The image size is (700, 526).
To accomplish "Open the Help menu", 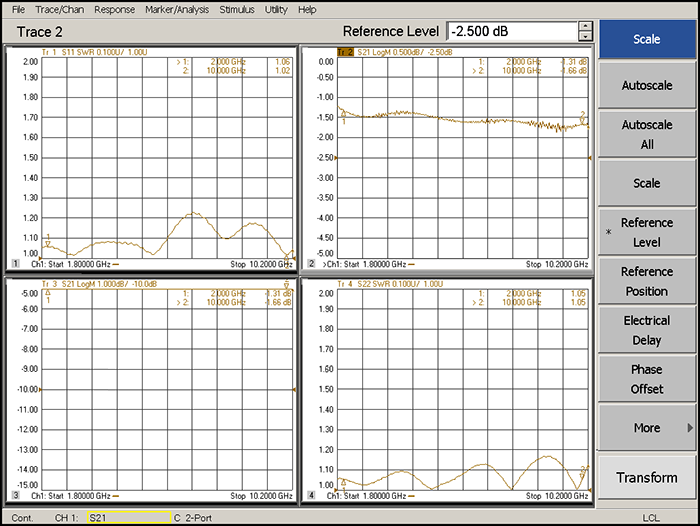I will click(307, 9).
